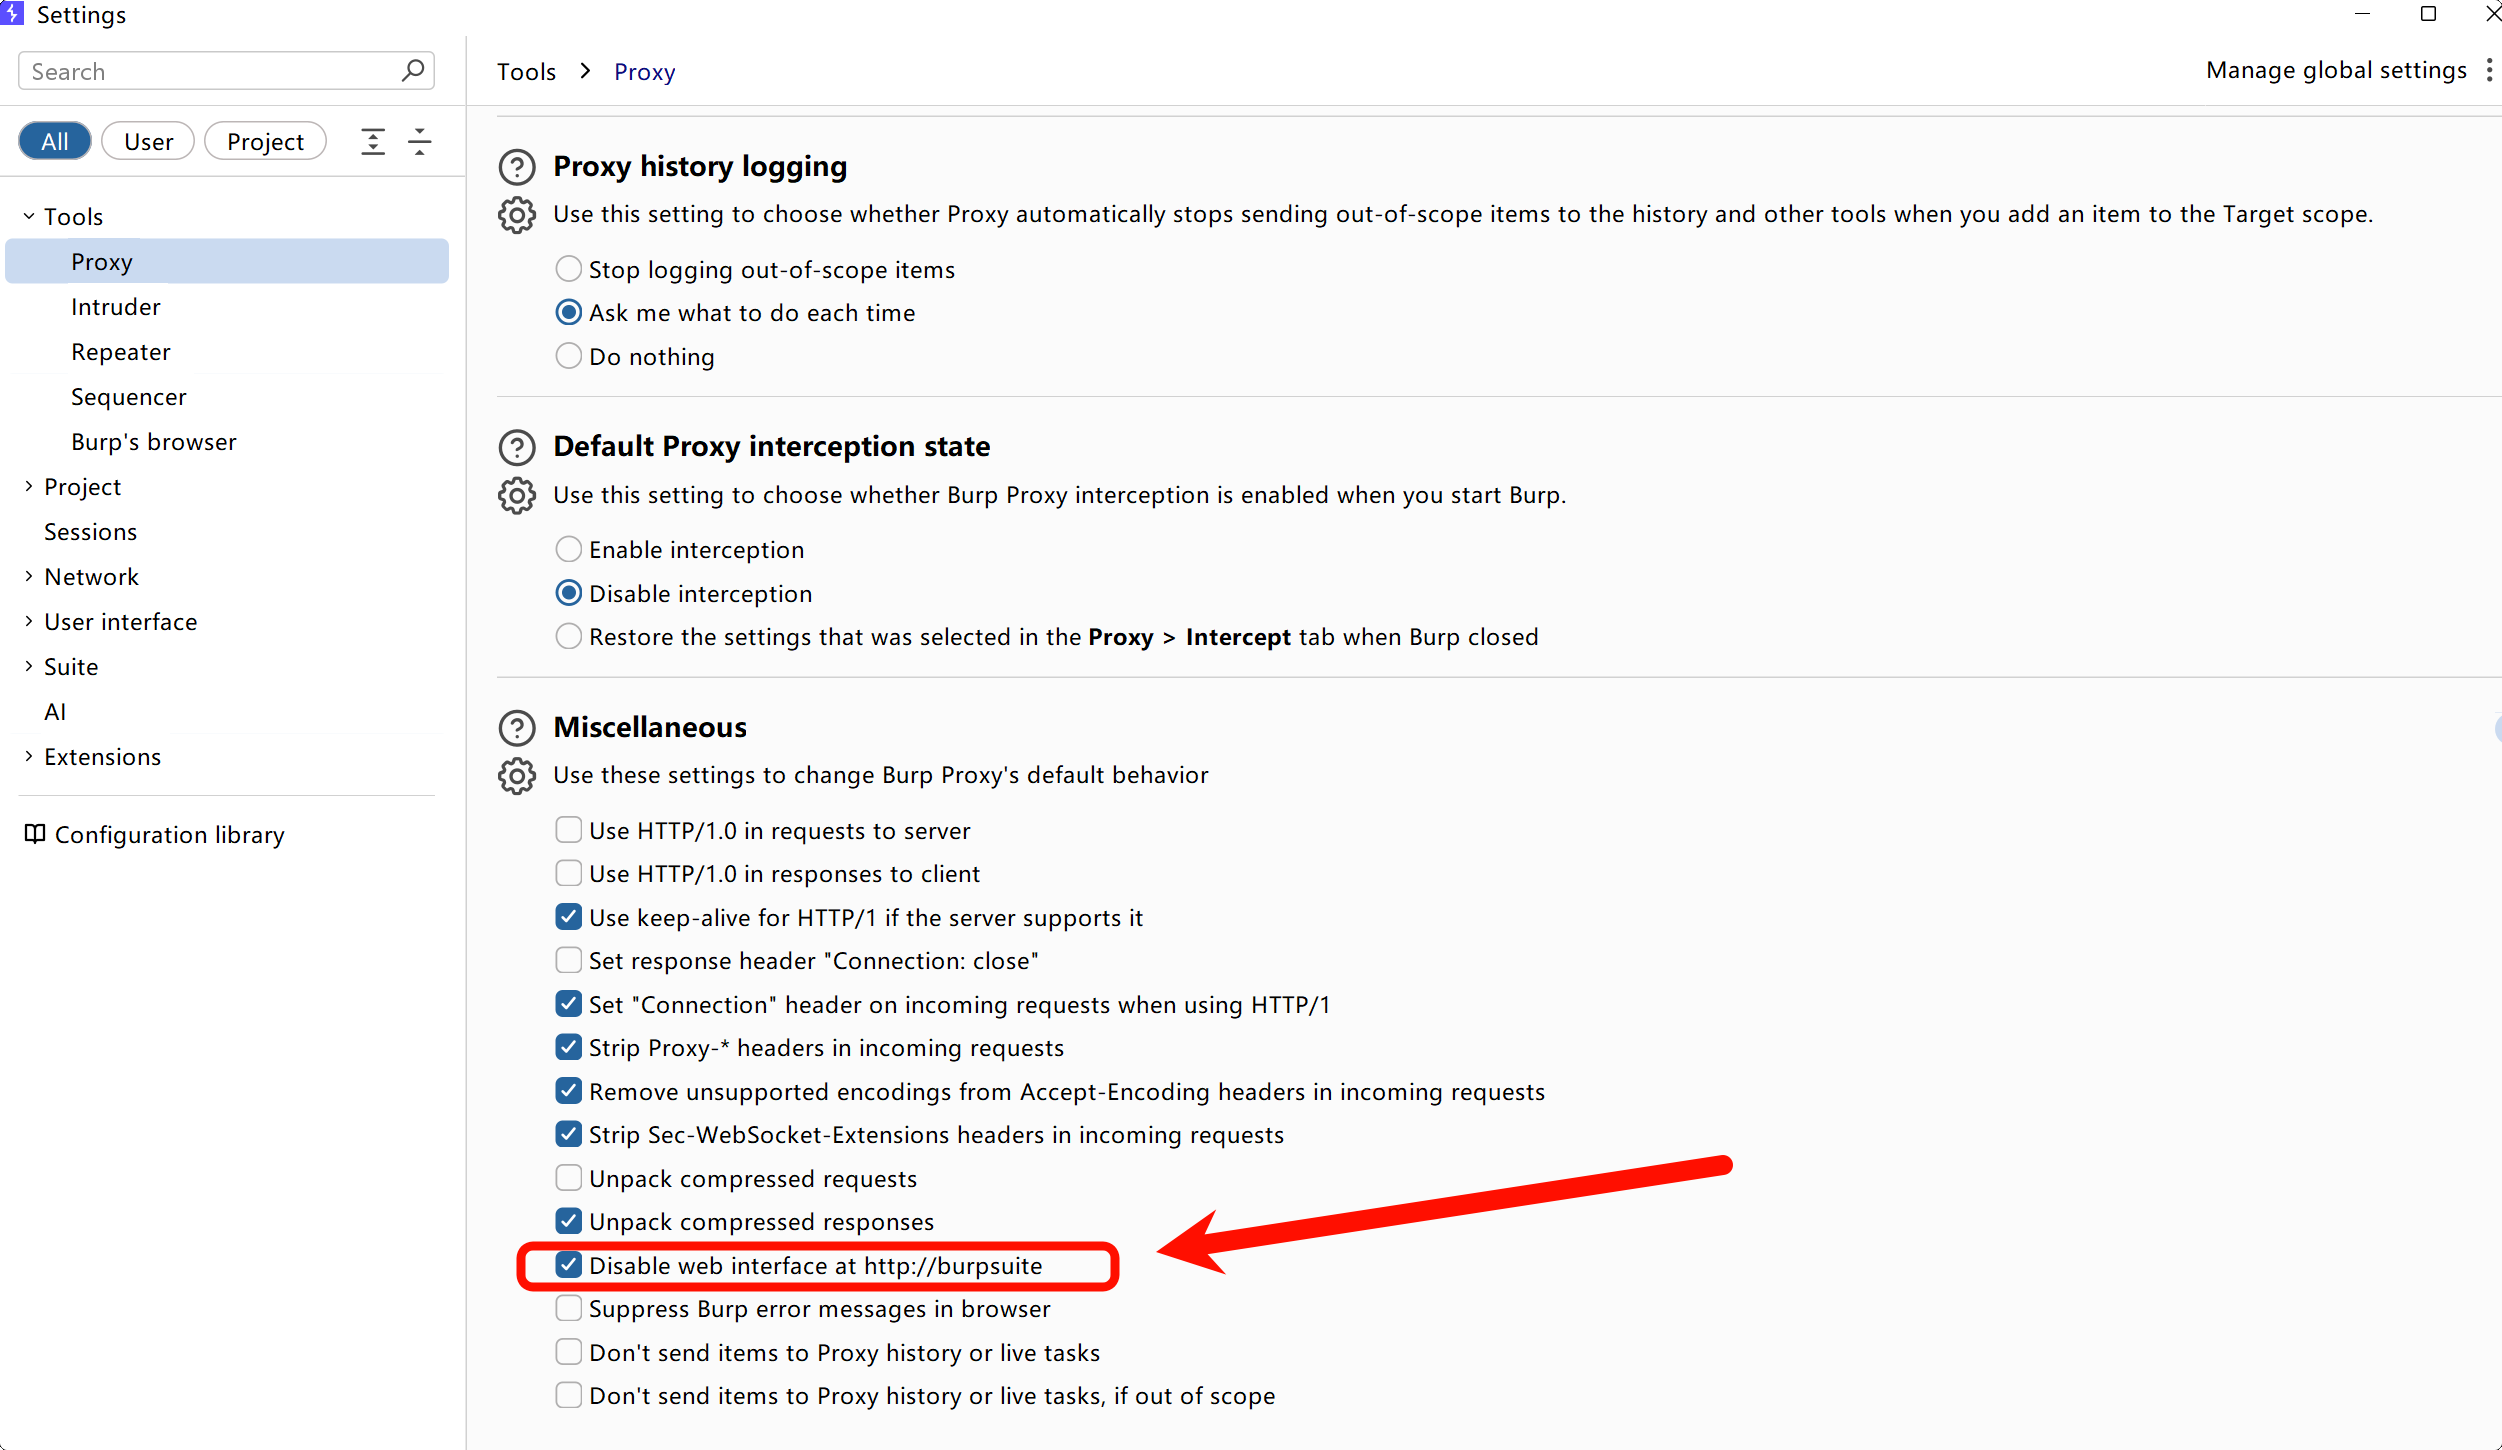Select Enable interception radio button

(568, 549)
